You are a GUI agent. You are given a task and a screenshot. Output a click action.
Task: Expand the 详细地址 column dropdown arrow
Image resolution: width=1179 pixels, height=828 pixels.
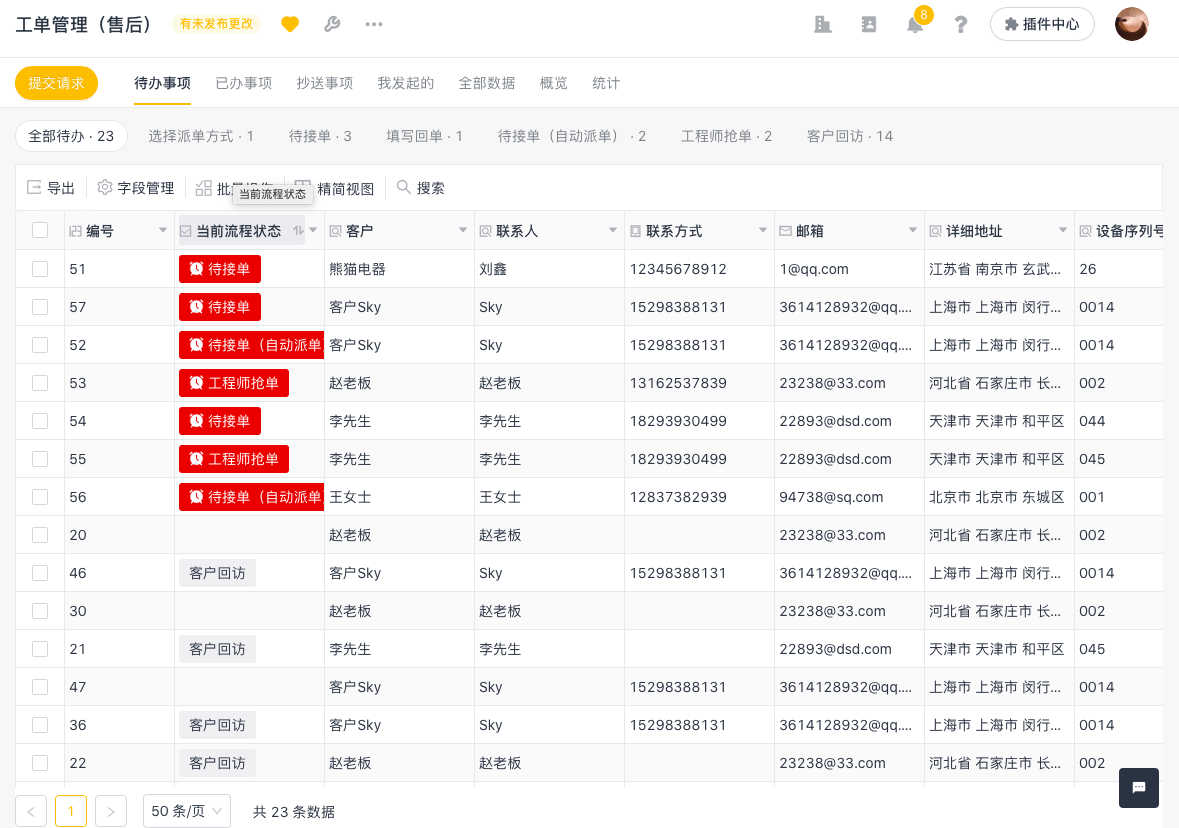(x=1062, y=230)
